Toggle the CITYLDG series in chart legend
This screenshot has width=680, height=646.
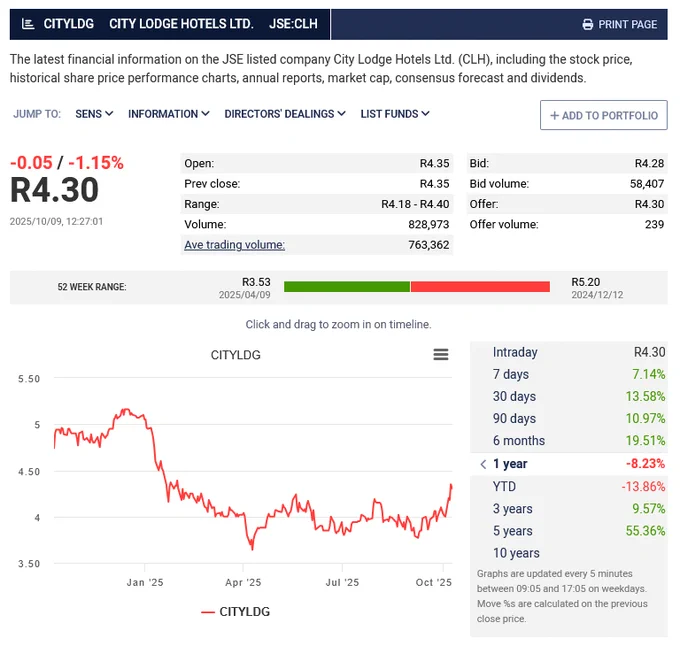pyautogui.click(x=235, y=612)
